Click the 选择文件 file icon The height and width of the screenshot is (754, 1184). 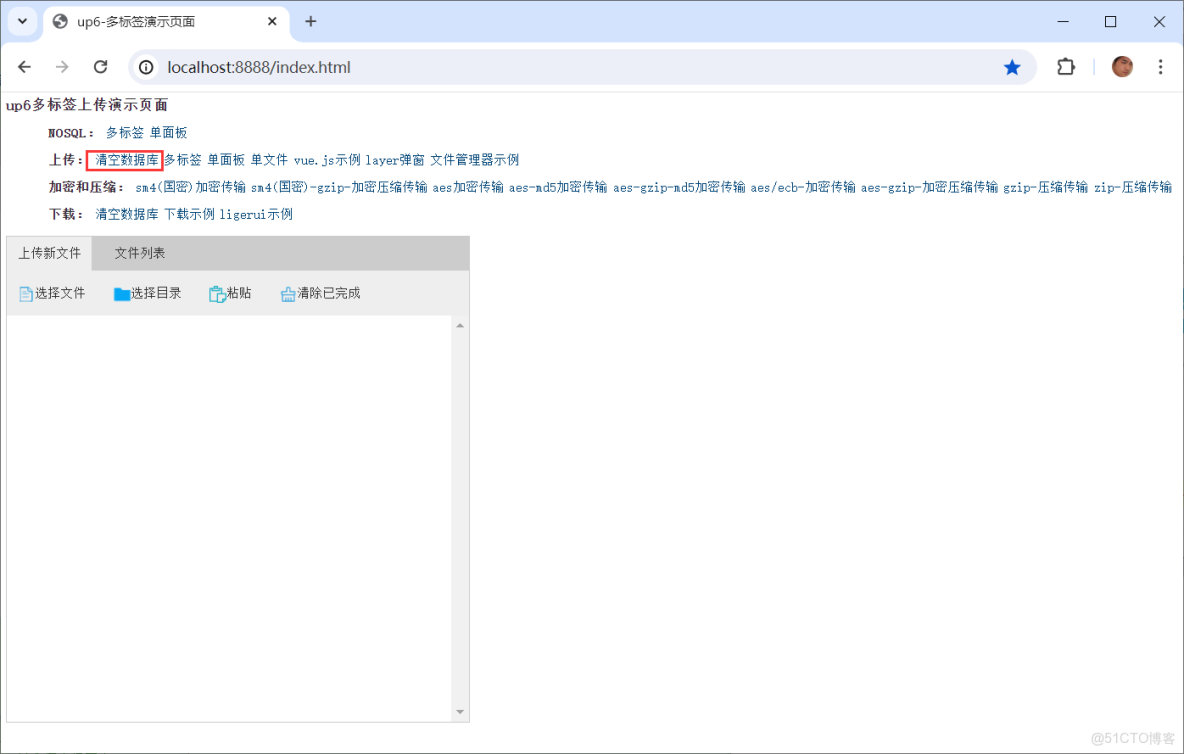pyautogui.click(x=24, y=292)
